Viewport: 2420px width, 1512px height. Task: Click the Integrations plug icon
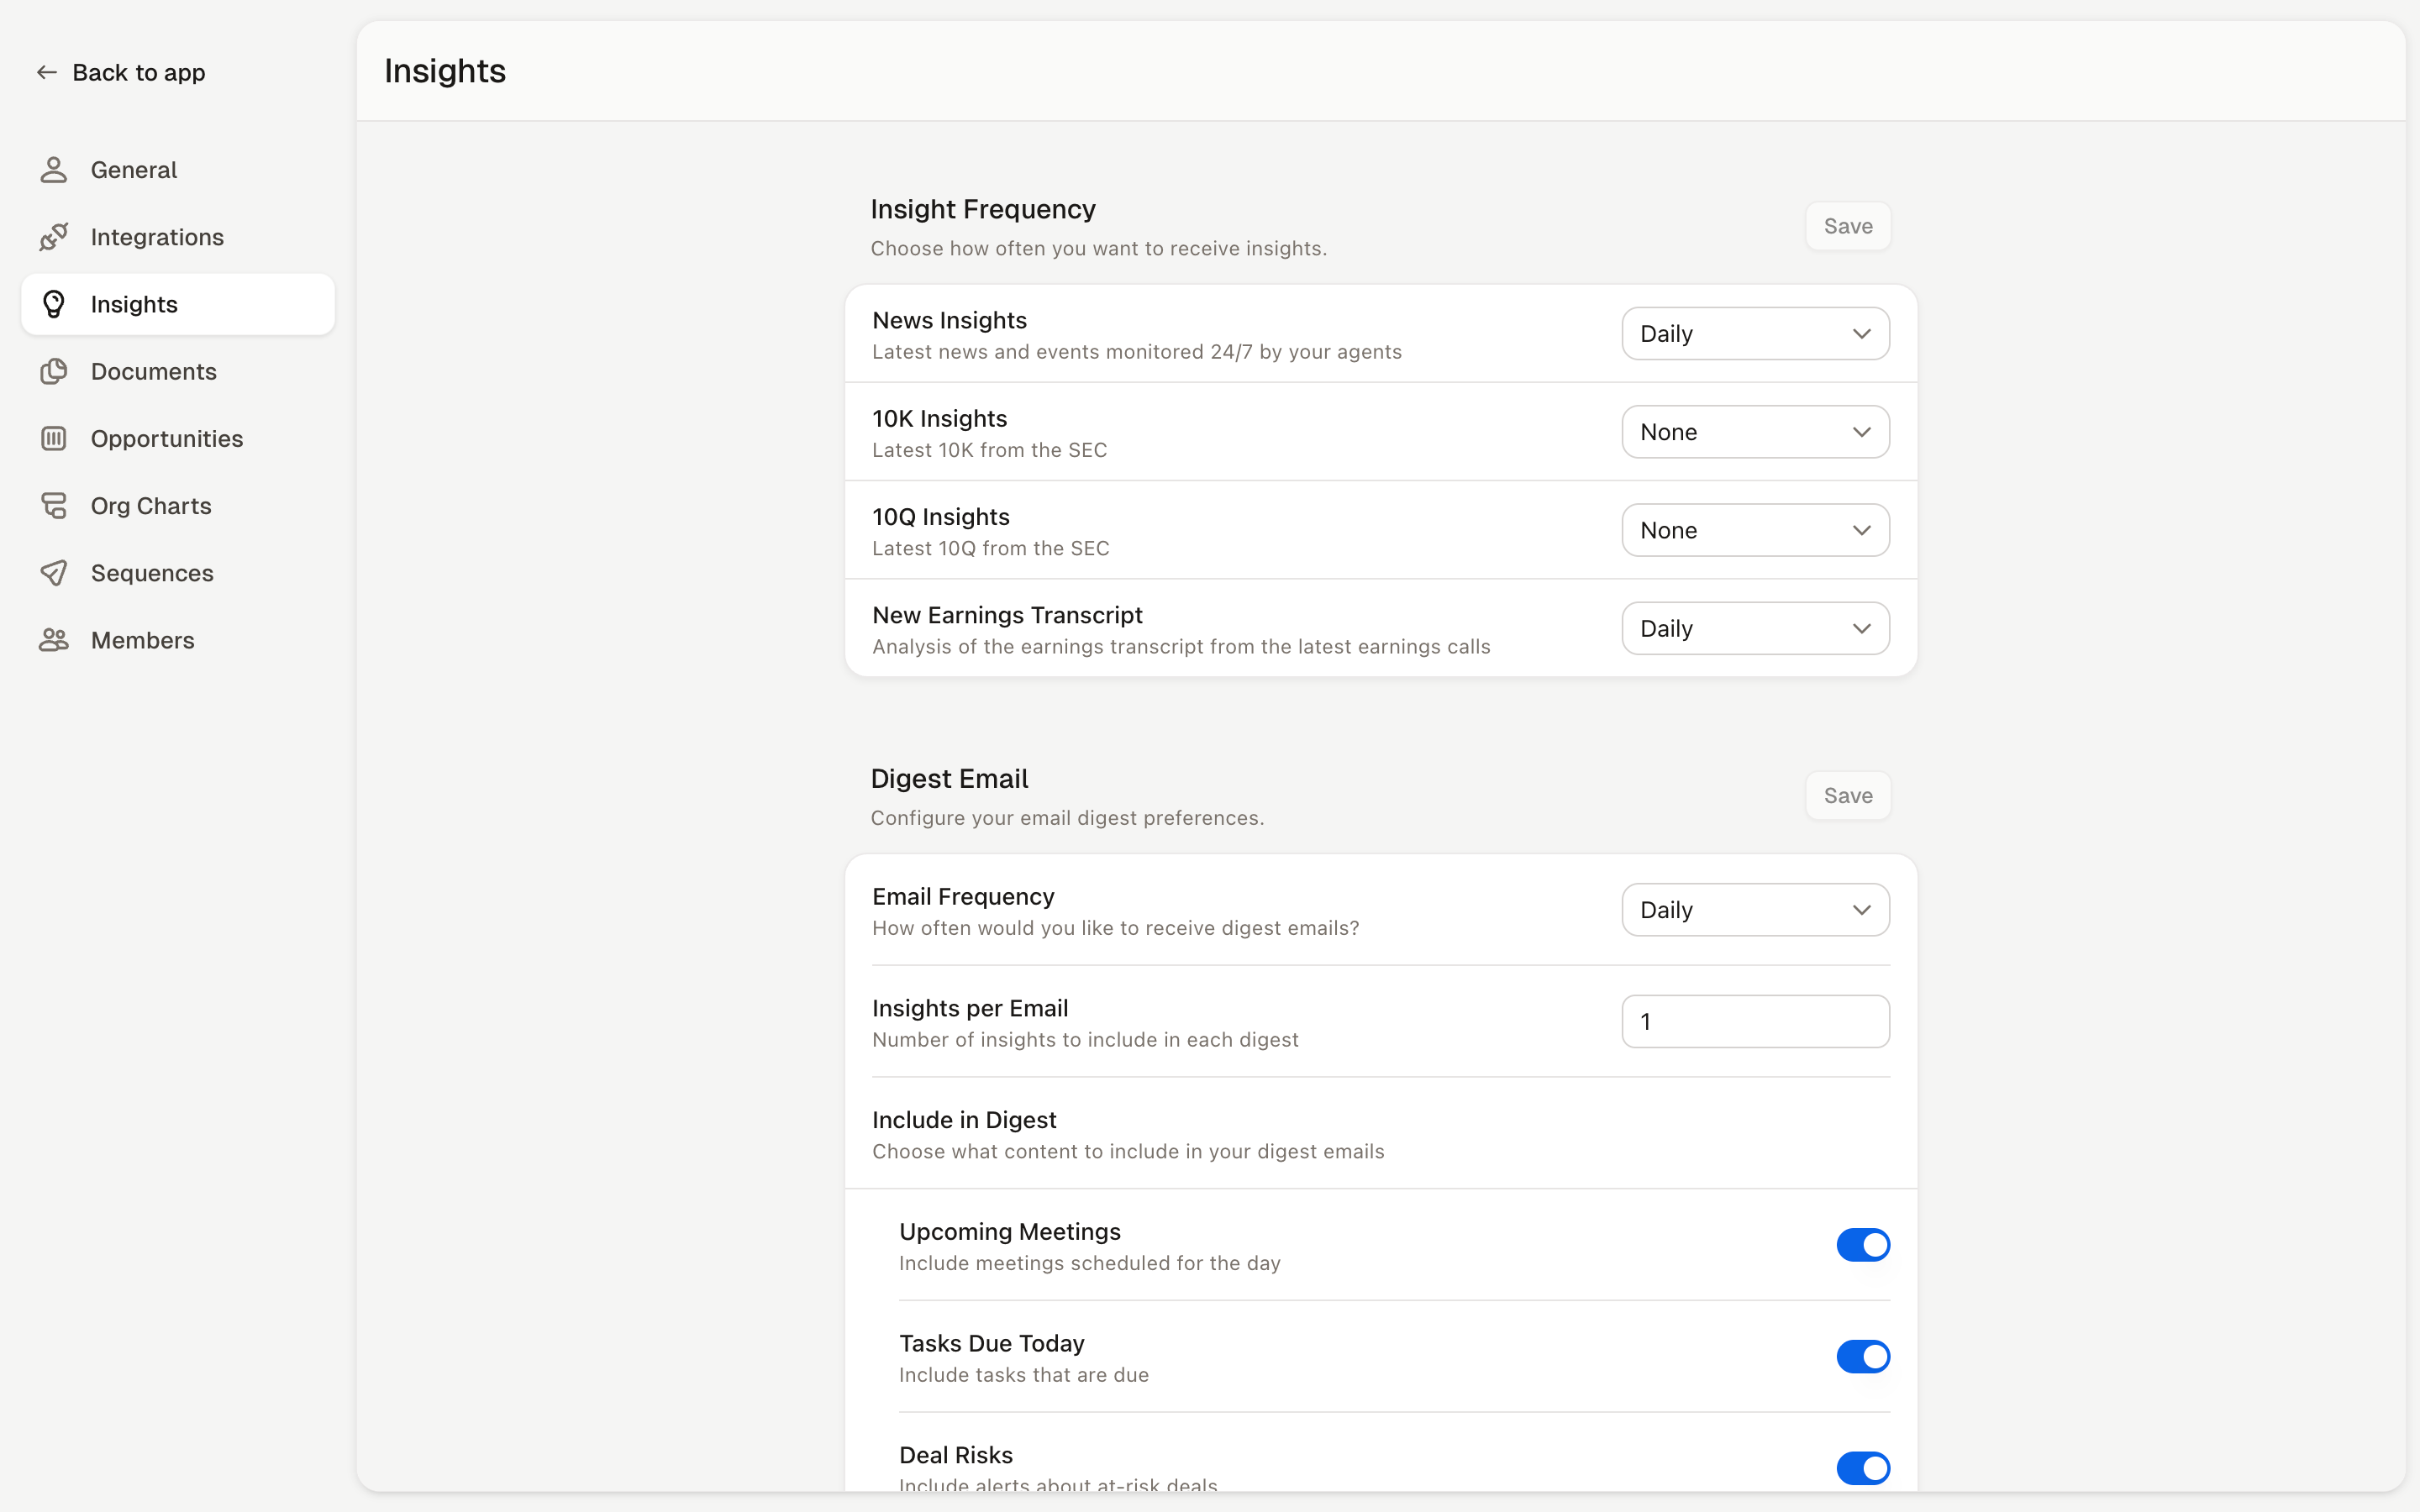coord(54,237)
